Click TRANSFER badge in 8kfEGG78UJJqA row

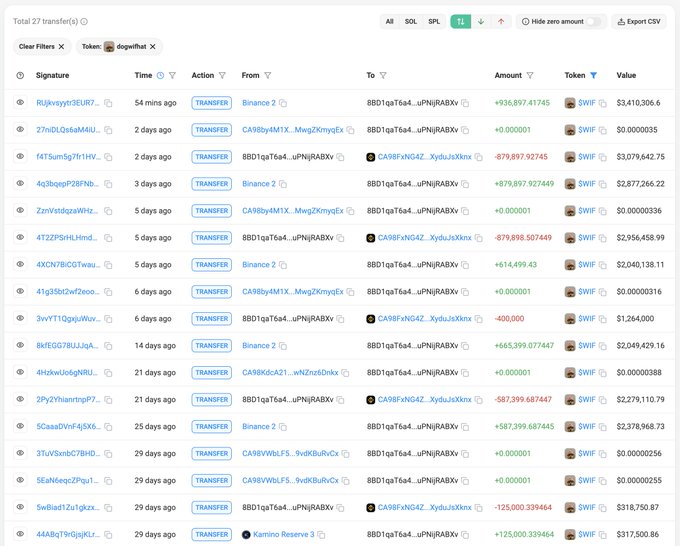pos(212,346)
